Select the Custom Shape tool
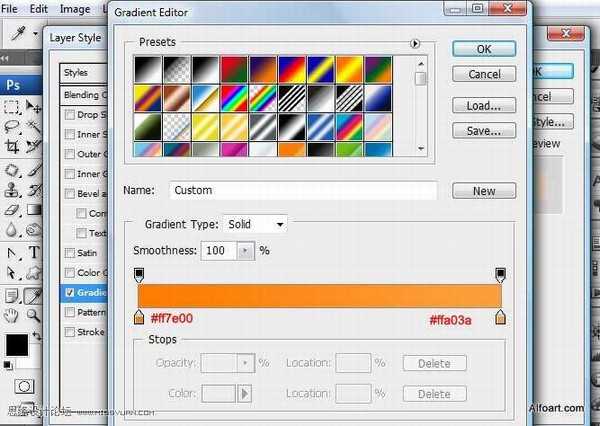Screen dimensions: 600x426 tap(33, 273)
